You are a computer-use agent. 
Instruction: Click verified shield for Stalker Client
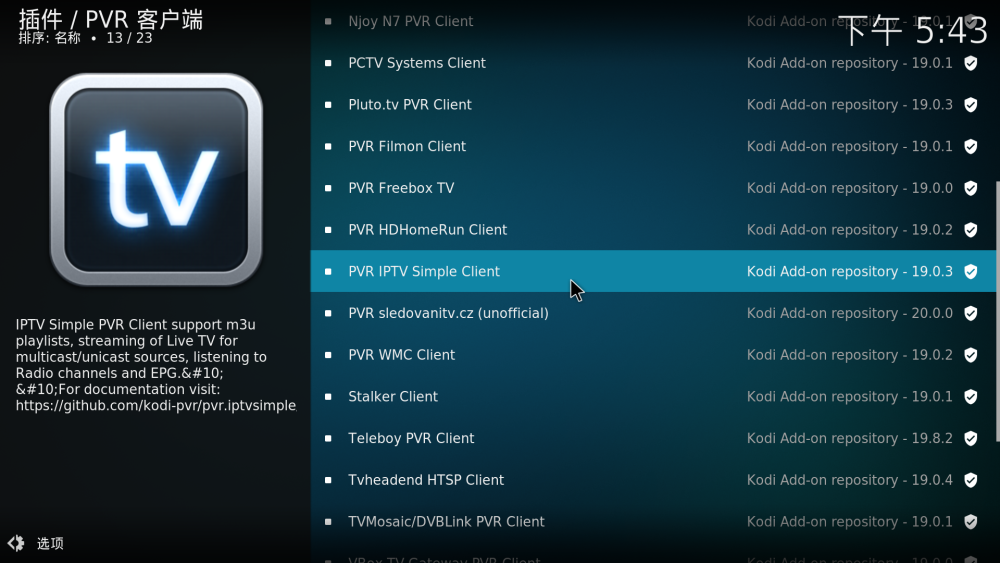click(x=971, y=397)
